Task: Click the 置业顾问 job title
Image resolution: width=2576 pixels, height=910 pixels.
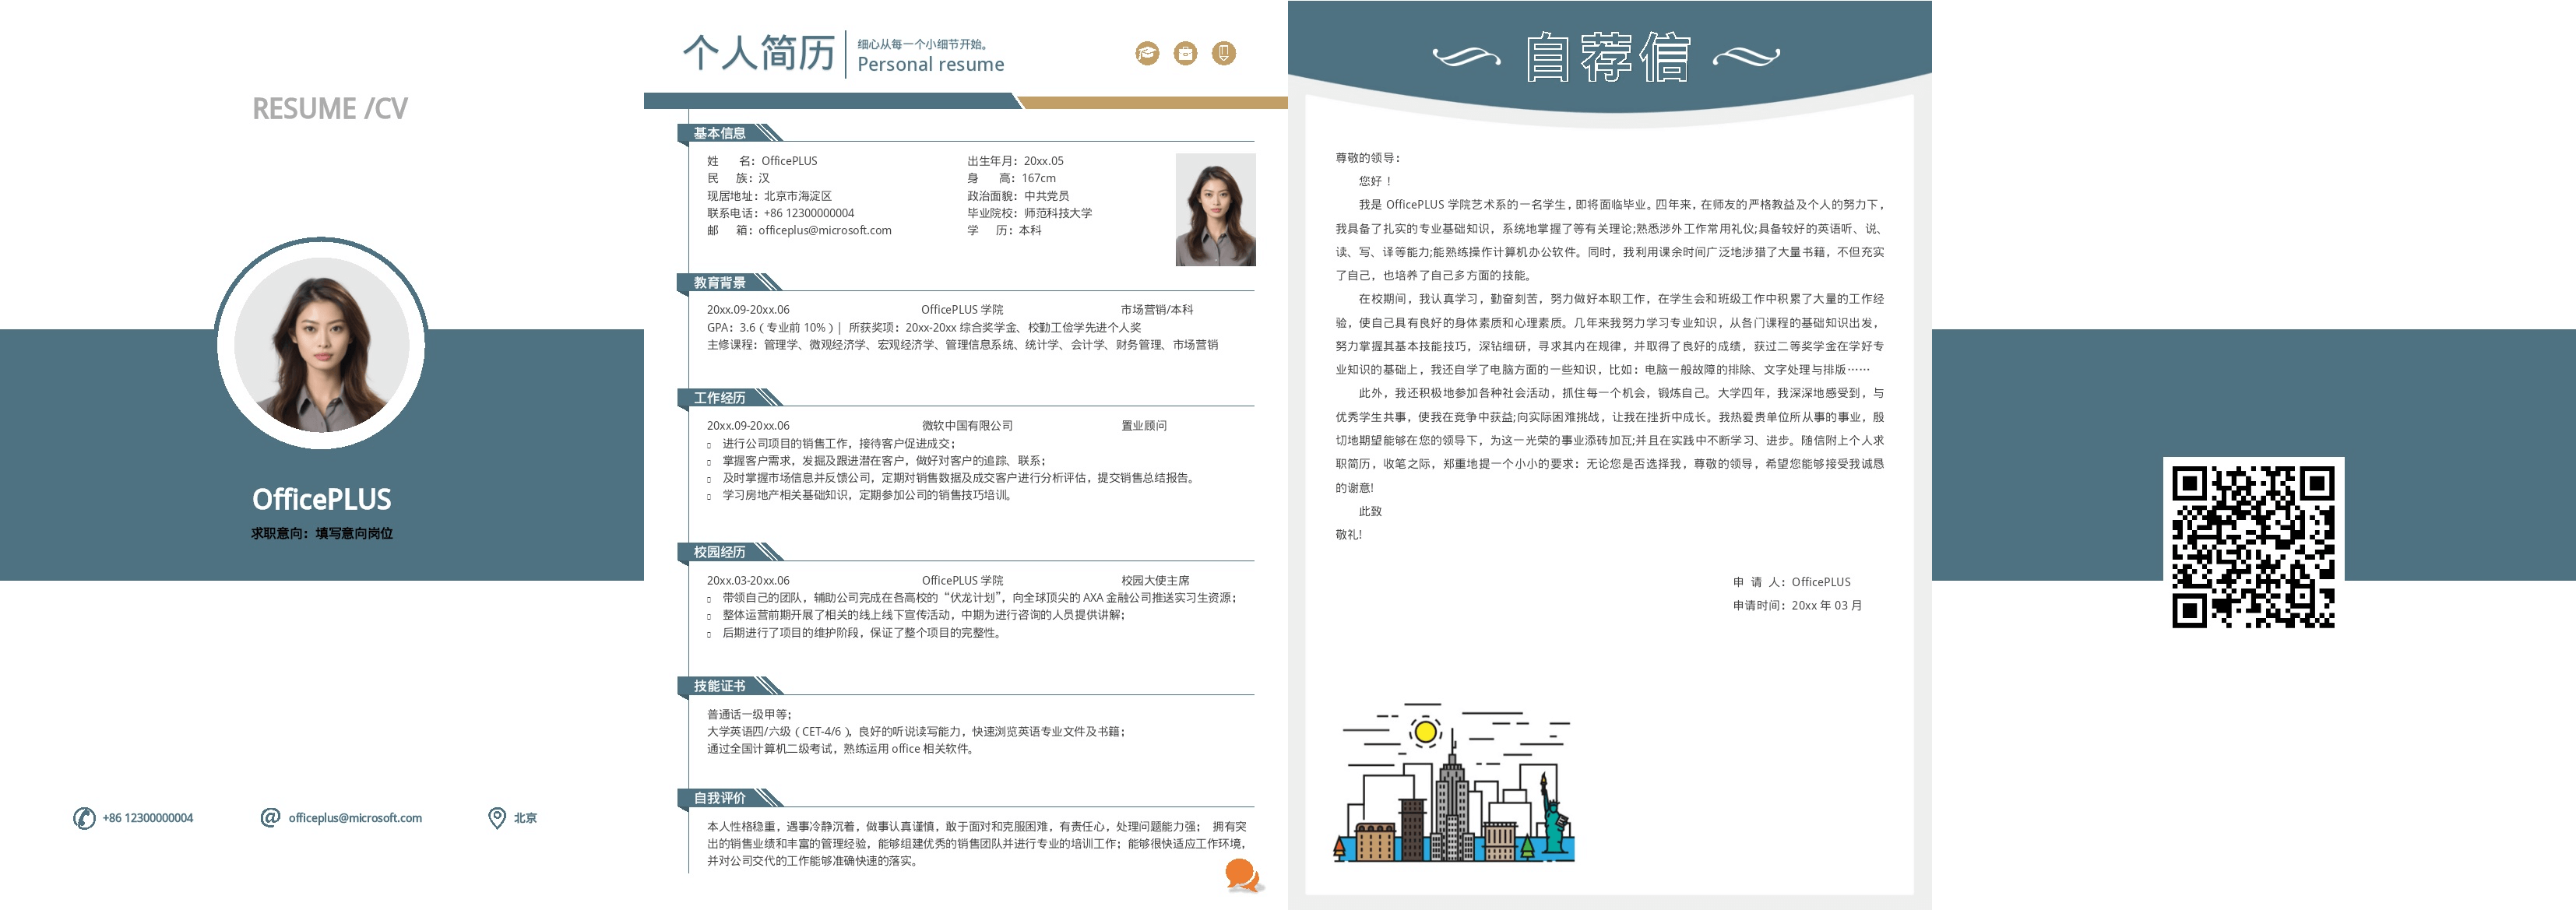Action: coord(1143,425)
